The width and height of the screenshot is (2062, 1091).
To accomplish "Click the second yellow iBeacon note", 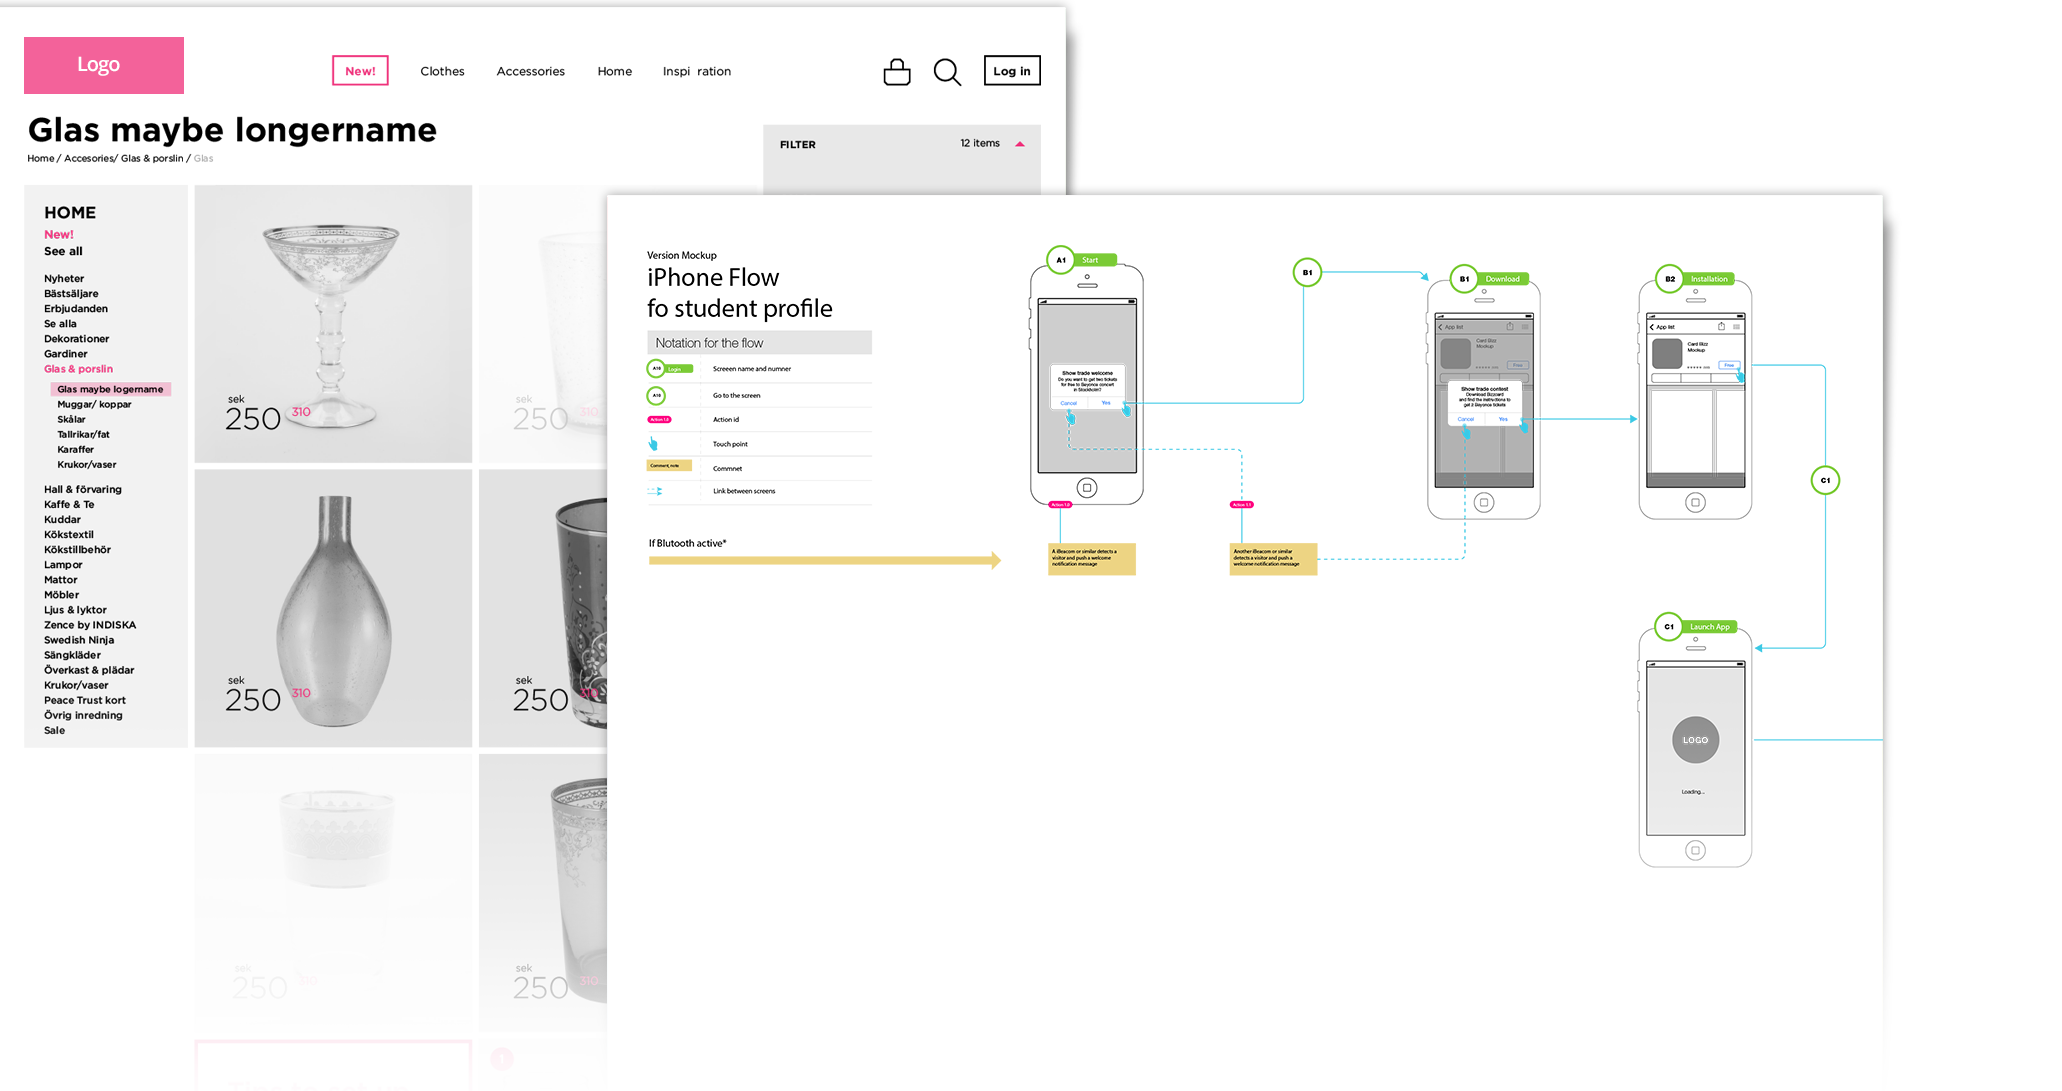I will pyautogui.click(x=1273, y=559).
